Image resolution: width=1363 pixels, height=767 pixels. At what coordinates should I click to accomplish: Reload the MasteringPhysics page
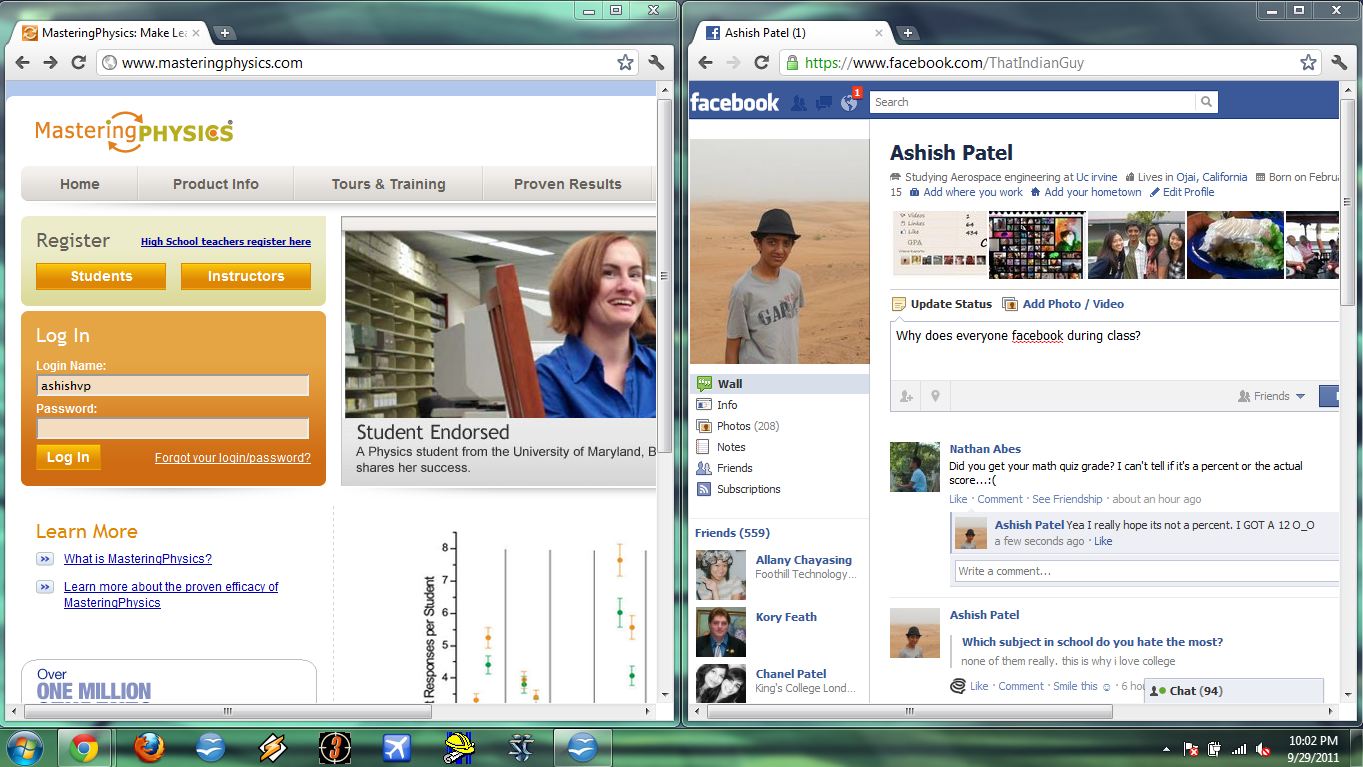click(x=78, y=62)
